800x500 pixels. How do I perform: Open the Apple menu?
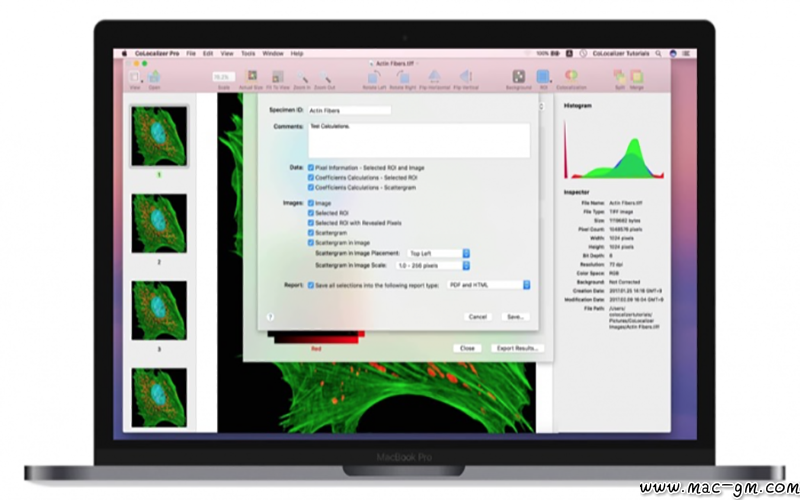click(124, 53)
